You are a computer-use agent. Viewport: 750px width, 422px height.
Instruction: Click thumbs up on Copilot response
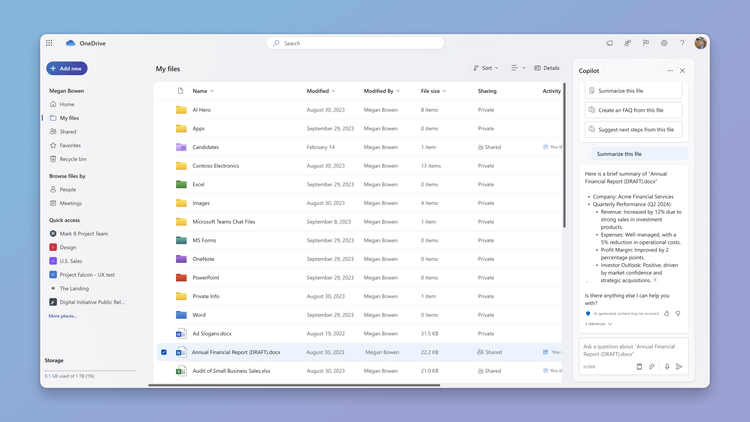(666, 313)
